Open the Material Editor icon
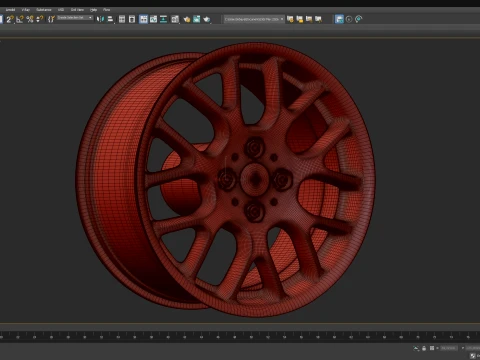 point(175,19)
